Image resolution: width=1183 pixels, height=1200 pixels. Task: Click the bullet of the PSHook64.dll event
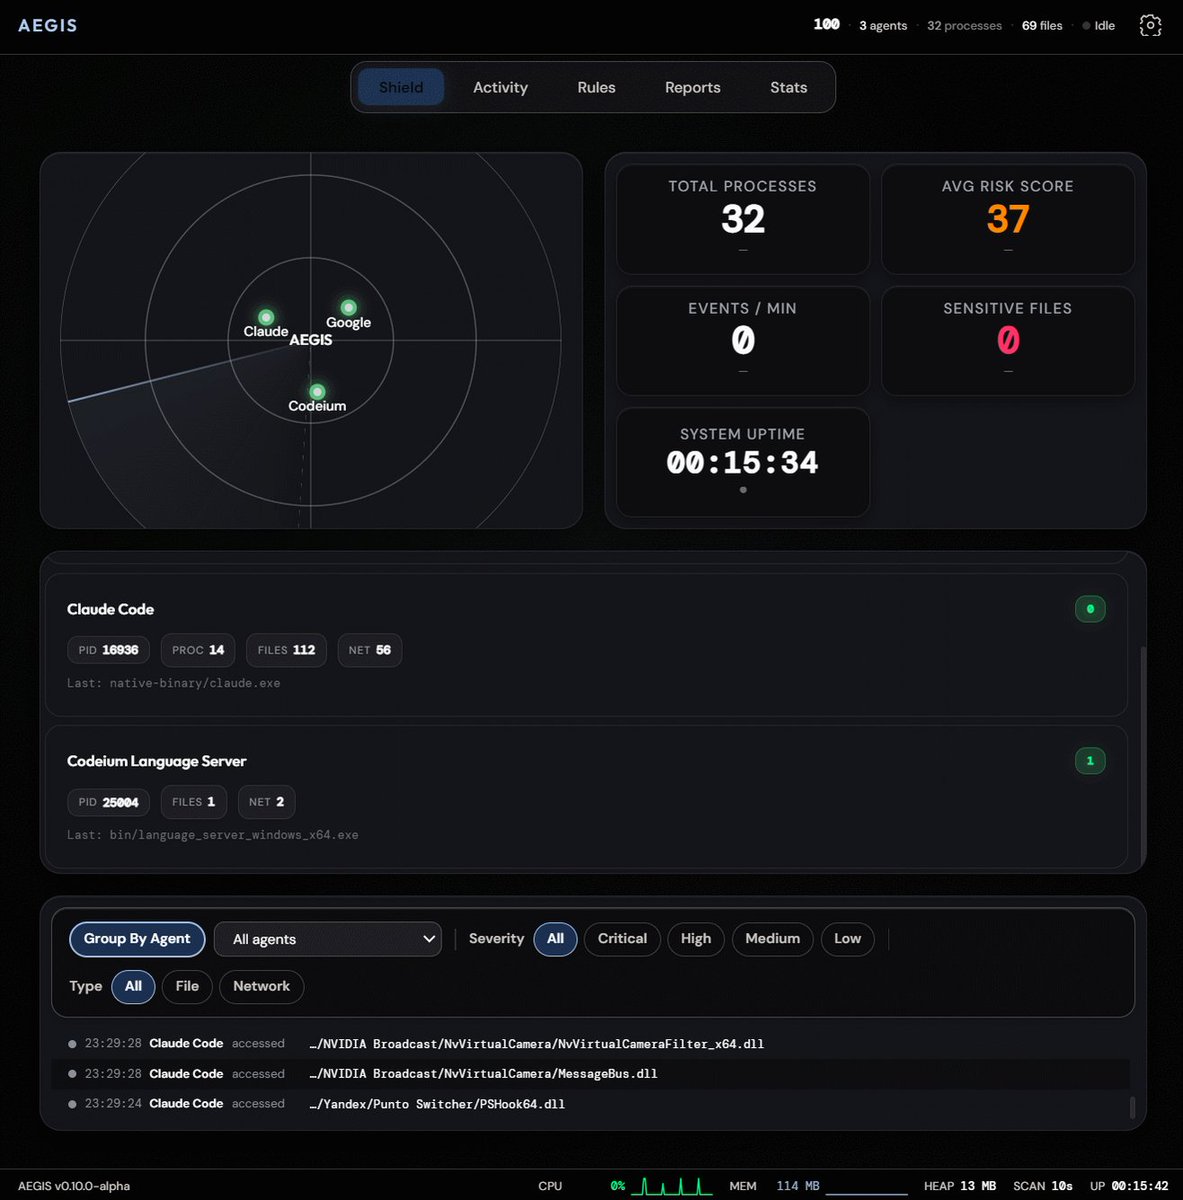point(72,1104)
